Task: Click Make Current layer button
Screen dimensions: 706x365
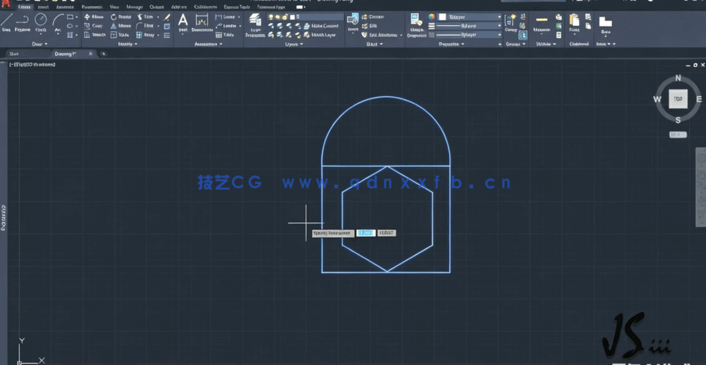Action: click(321, 26)
